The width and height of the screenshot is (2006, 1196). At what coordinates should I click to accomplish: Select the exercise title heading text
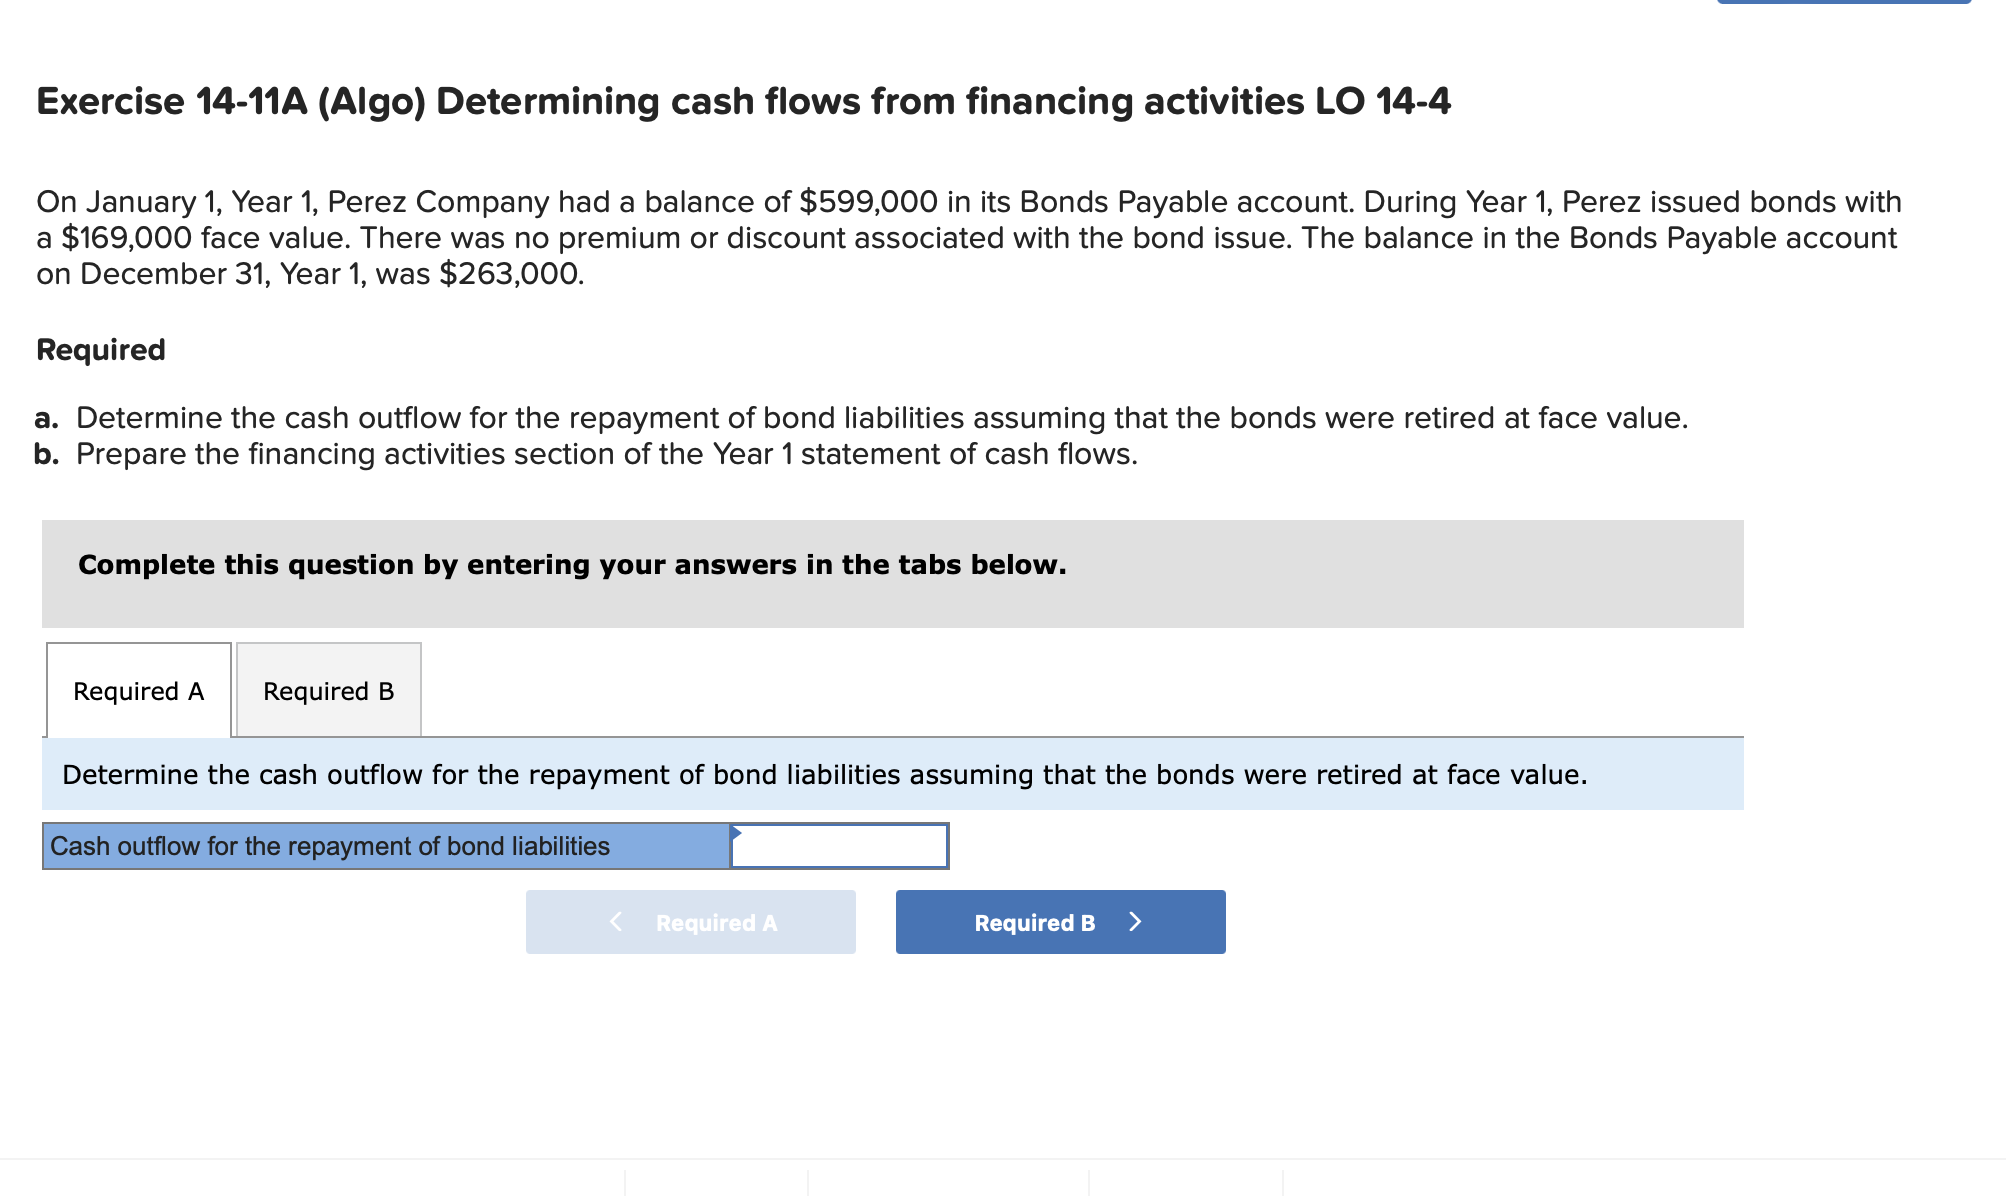(x=742, y=100)
